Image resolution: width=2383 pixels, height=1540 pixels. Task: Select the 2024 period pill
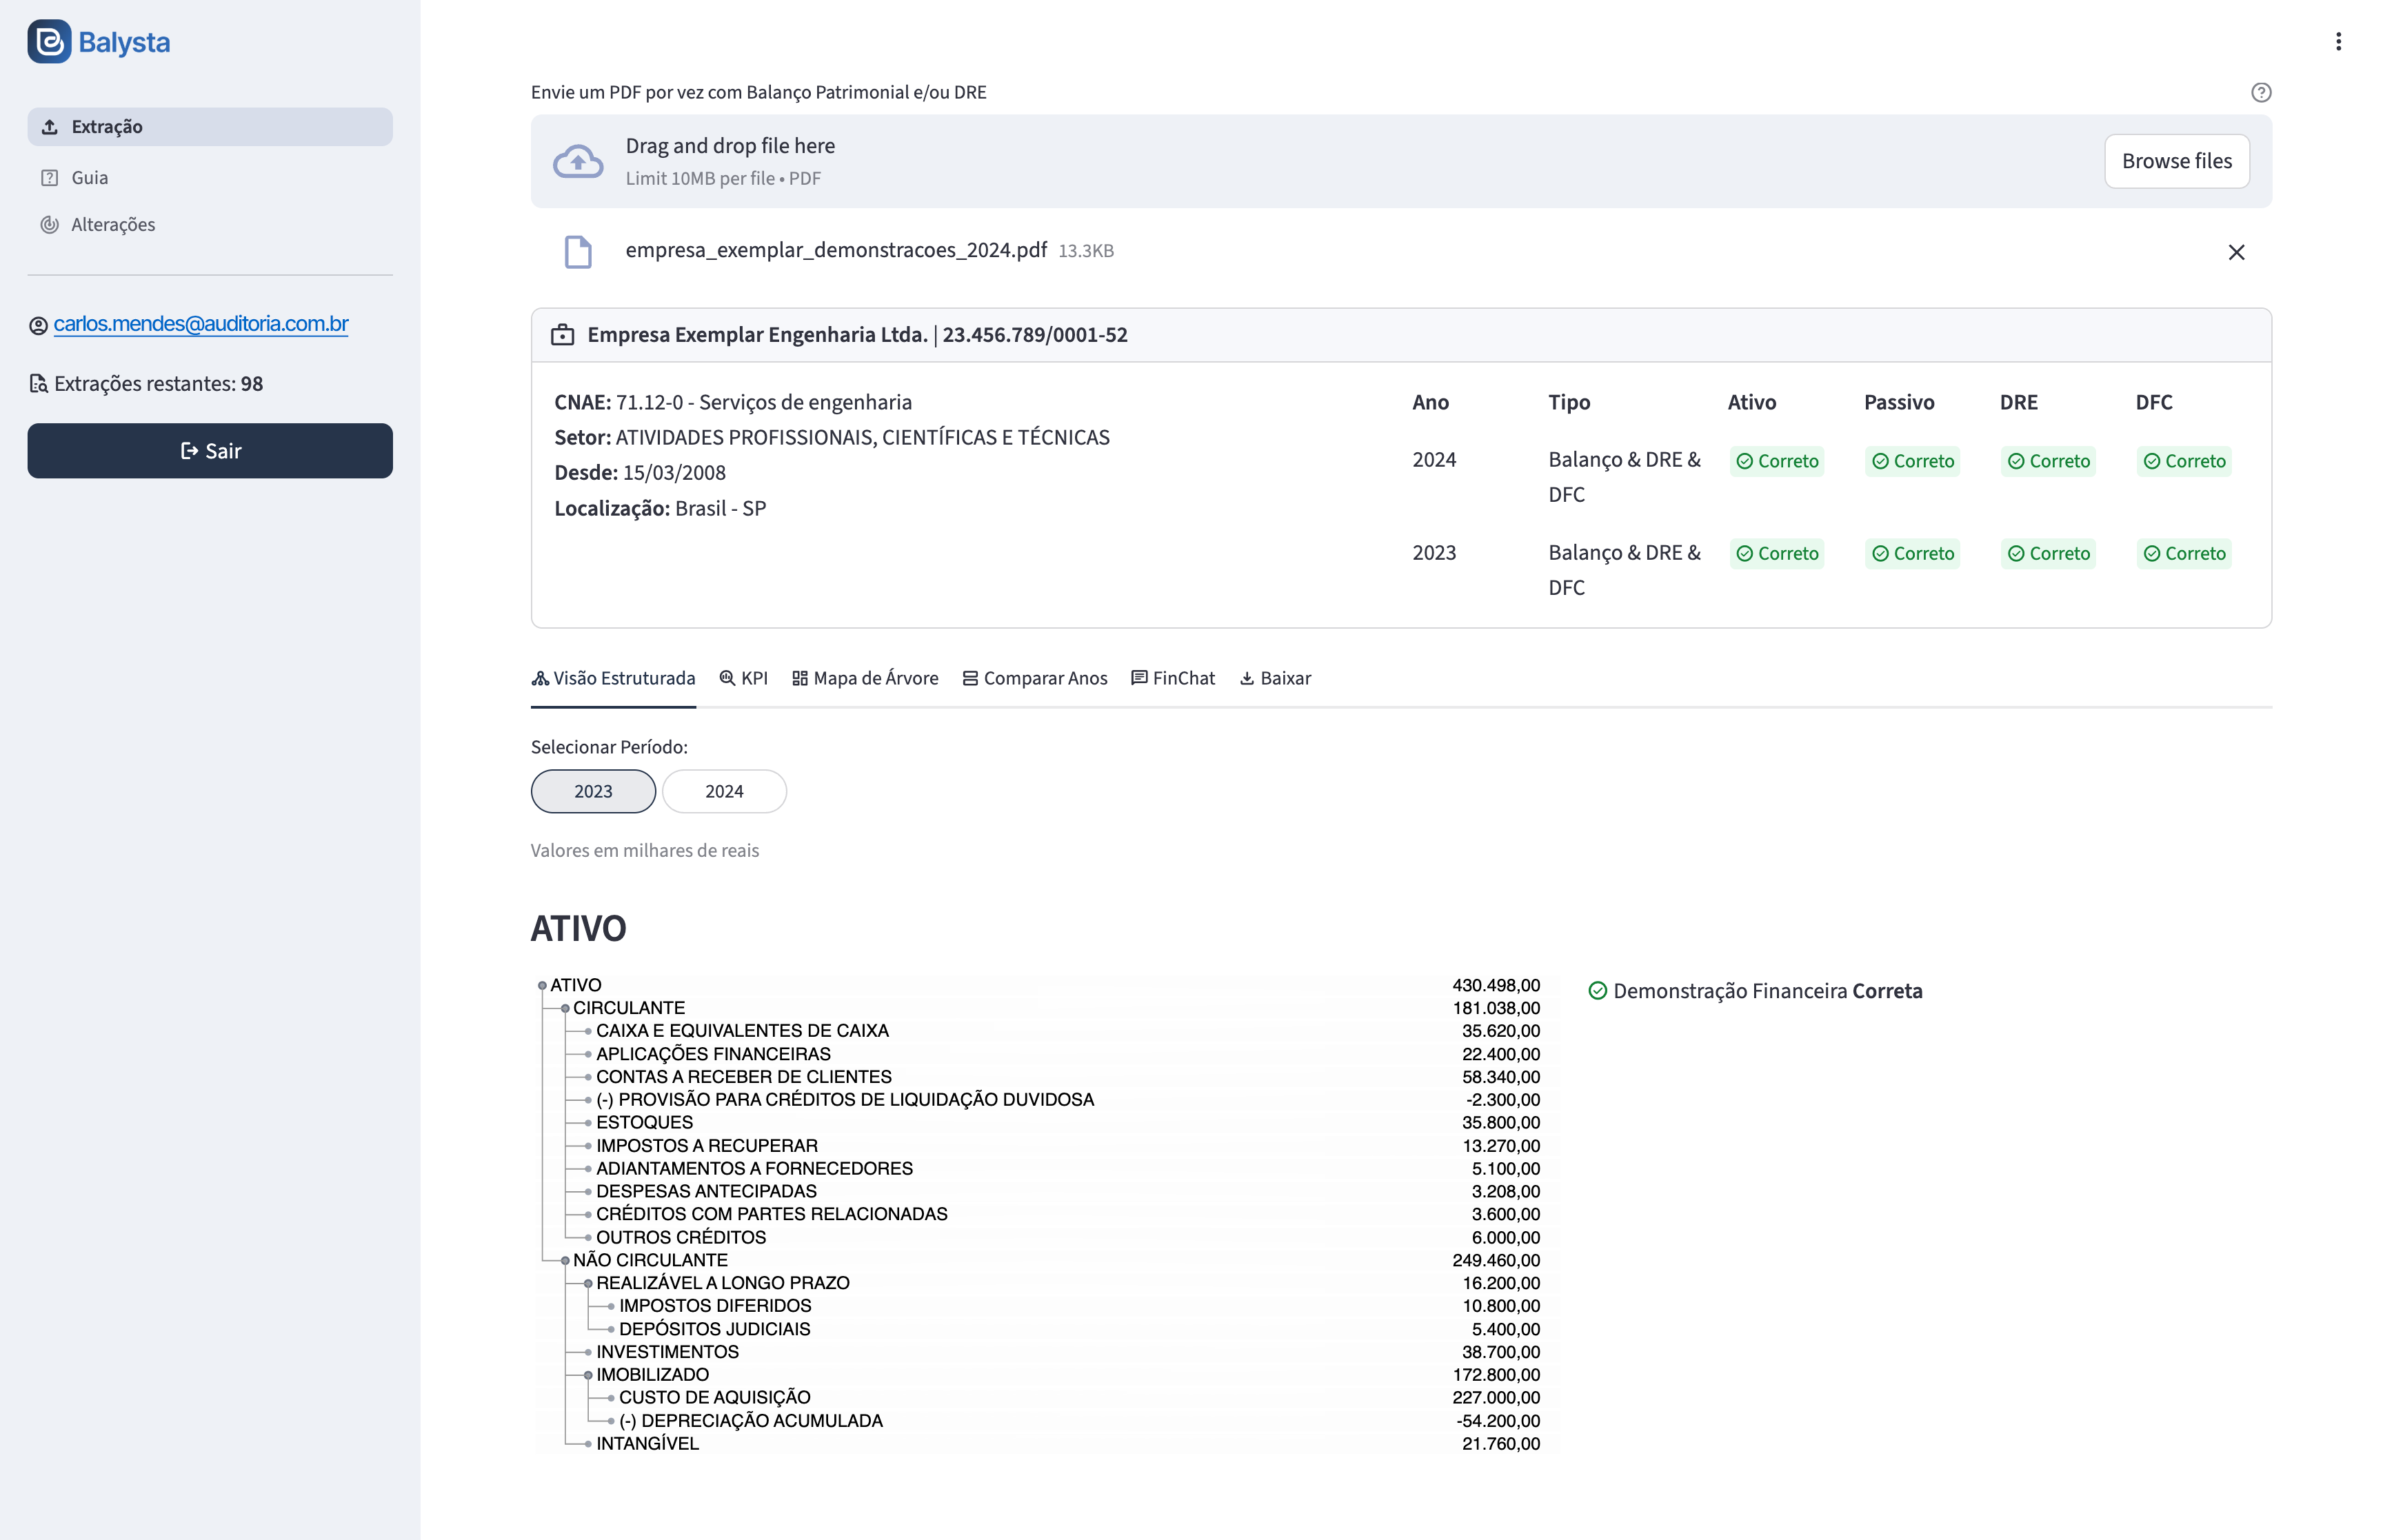pyautogui.click(x=724, y=791)
